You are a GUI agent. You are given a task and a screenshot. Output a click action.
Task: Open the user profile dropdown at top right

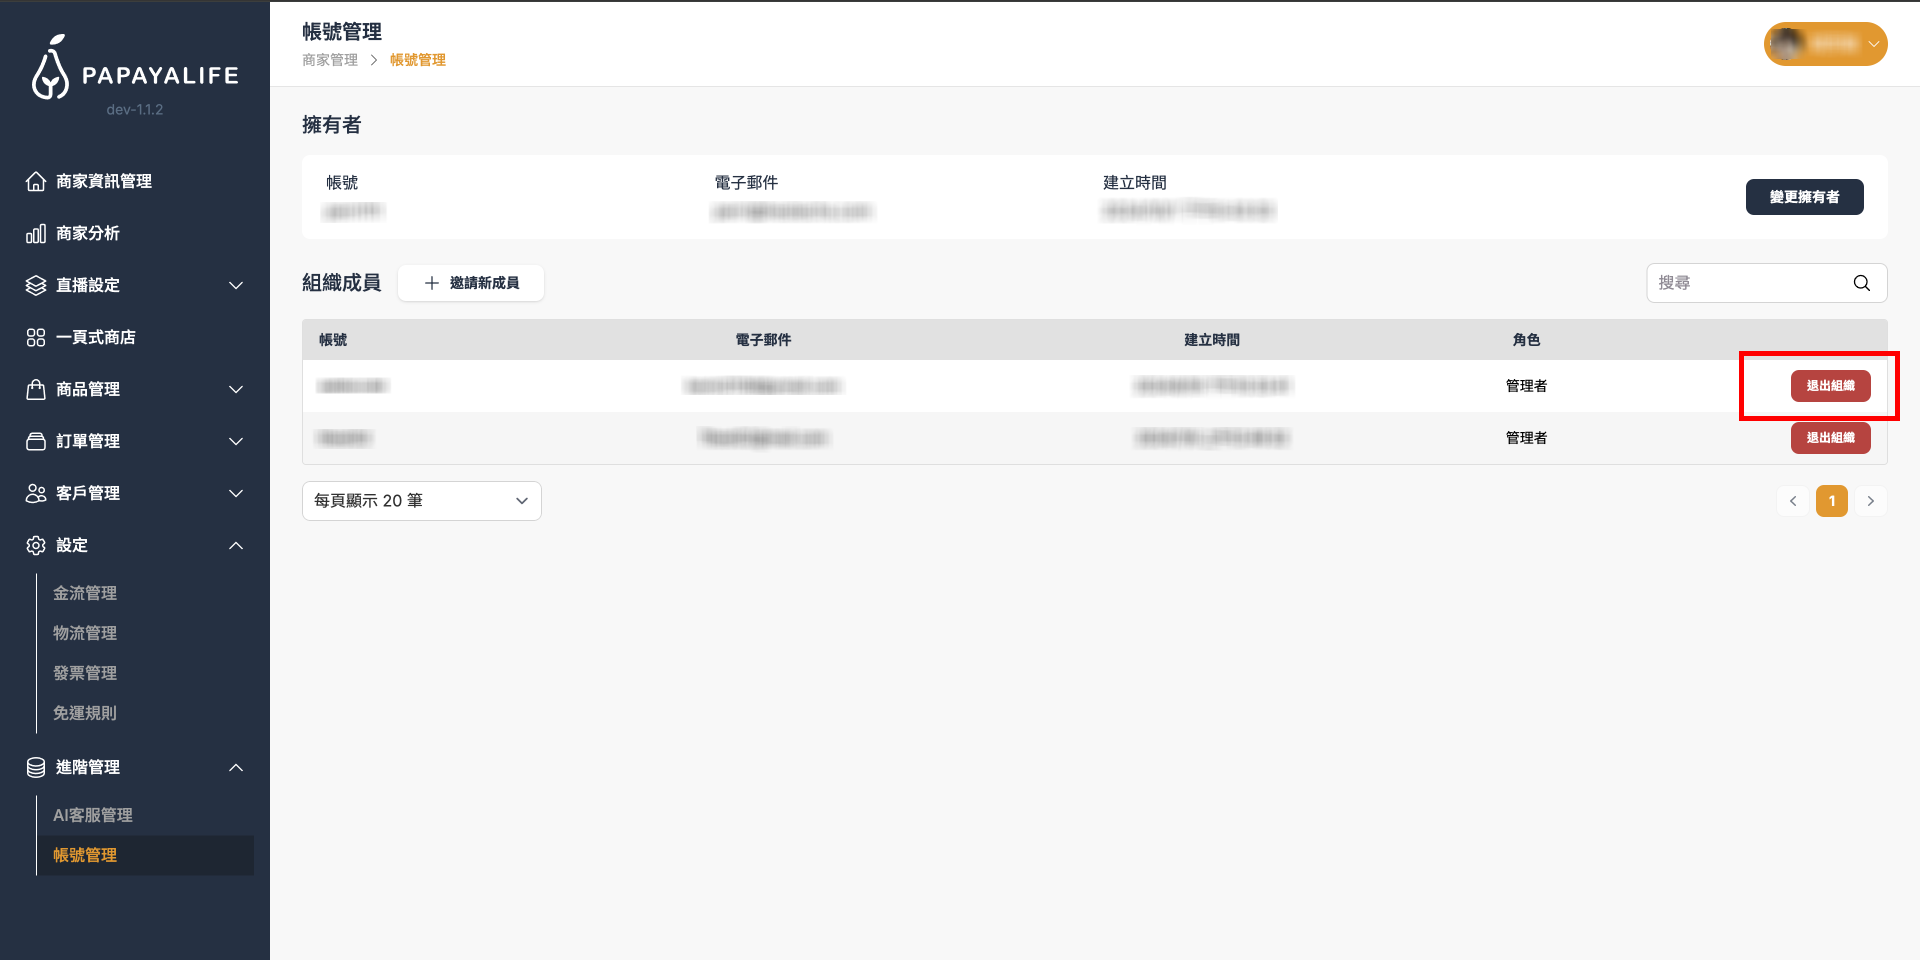1825,44
